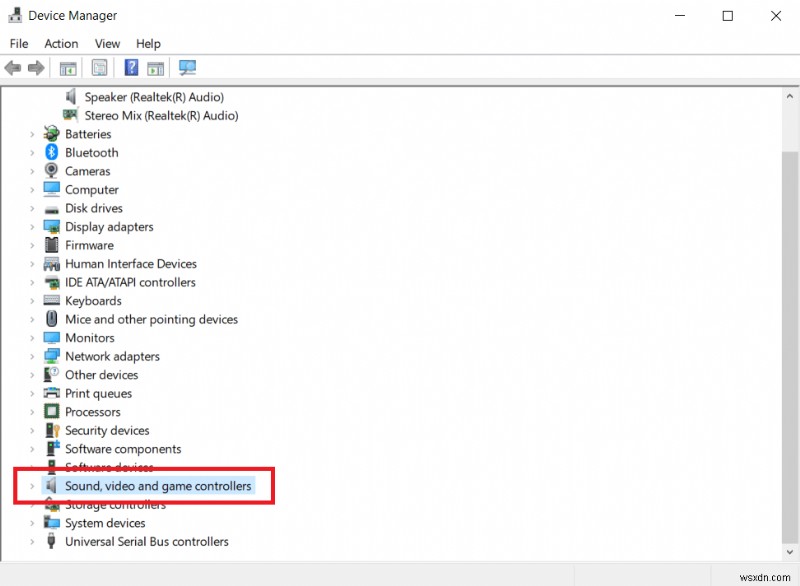Select the Other devices category
The width and height of the screenshot is (800, 586).
pyautogui.click(x=101, y=374)
